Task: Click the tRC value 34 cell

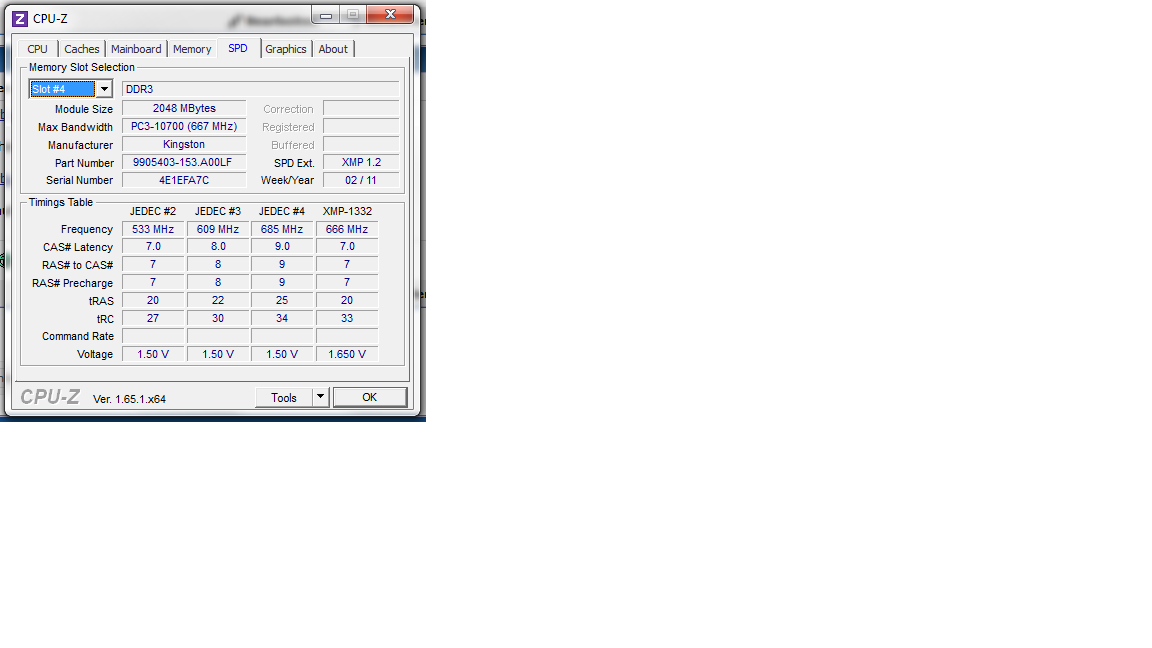Action: [282, 318]
